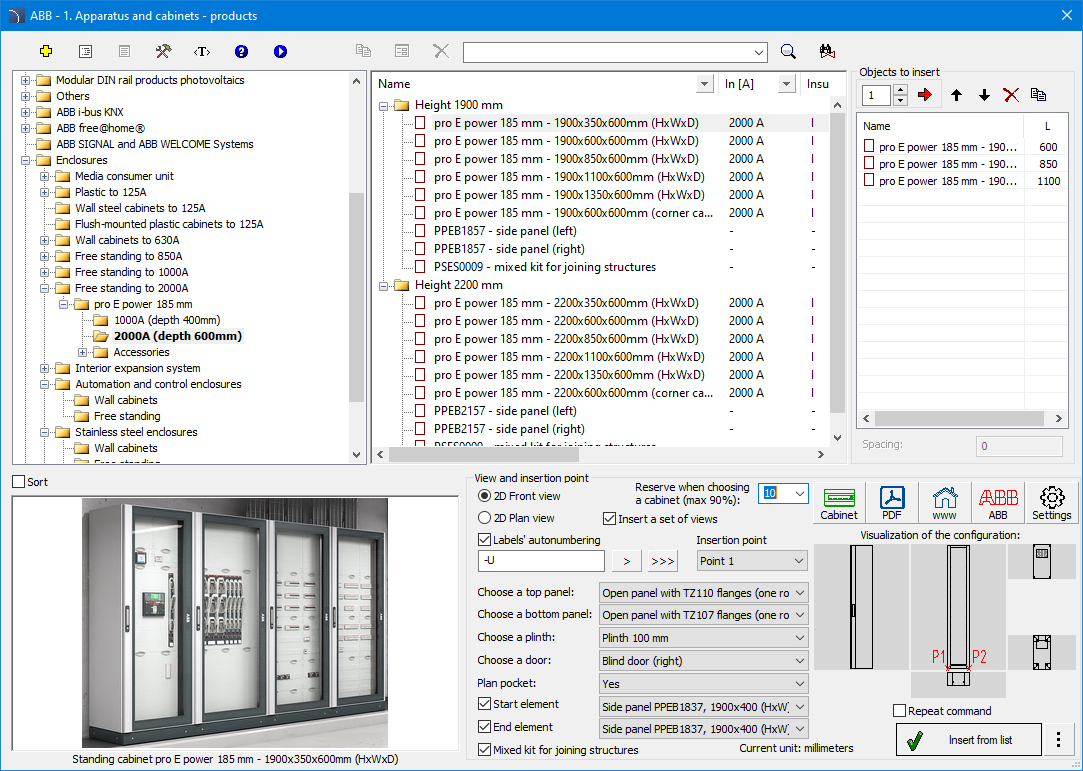The image size is (1083, 771).
Task: Open the blue question mark help icon
Action: [x=241, y=51]
